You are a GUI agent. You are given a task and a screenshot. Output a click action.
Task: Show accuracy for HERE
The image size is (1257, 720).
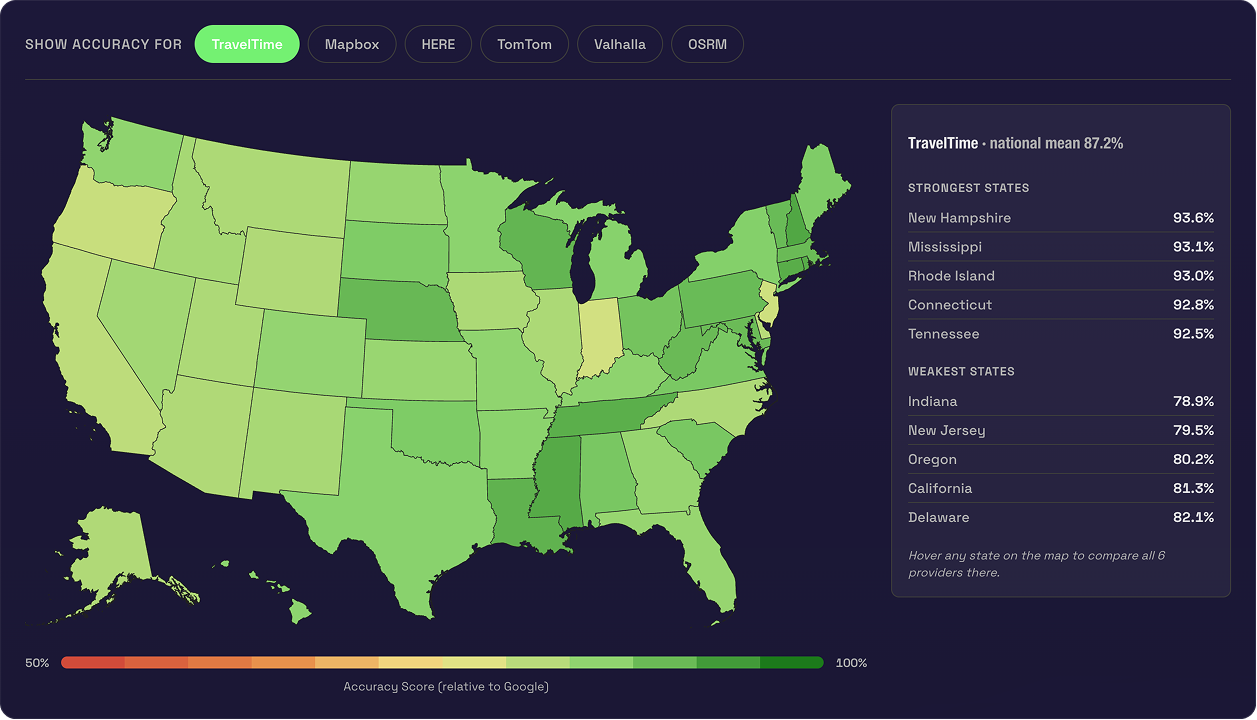coord(438,44)
